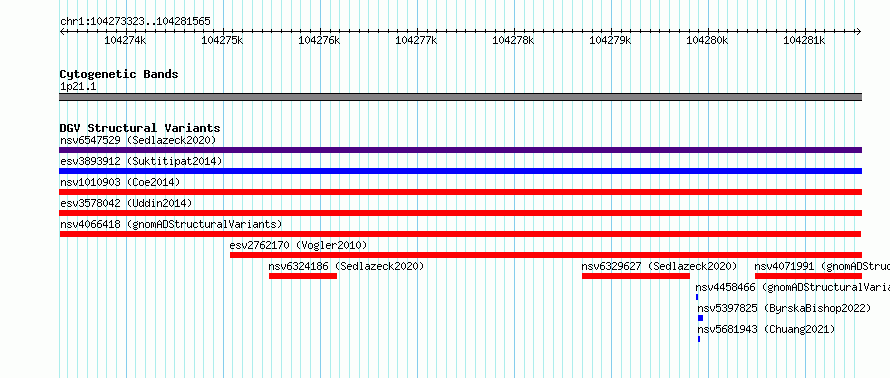The height and width of the screenshot is (378, 890).
Task: Select the red nsv4071991 variant bar
Action: click(808, 276)
